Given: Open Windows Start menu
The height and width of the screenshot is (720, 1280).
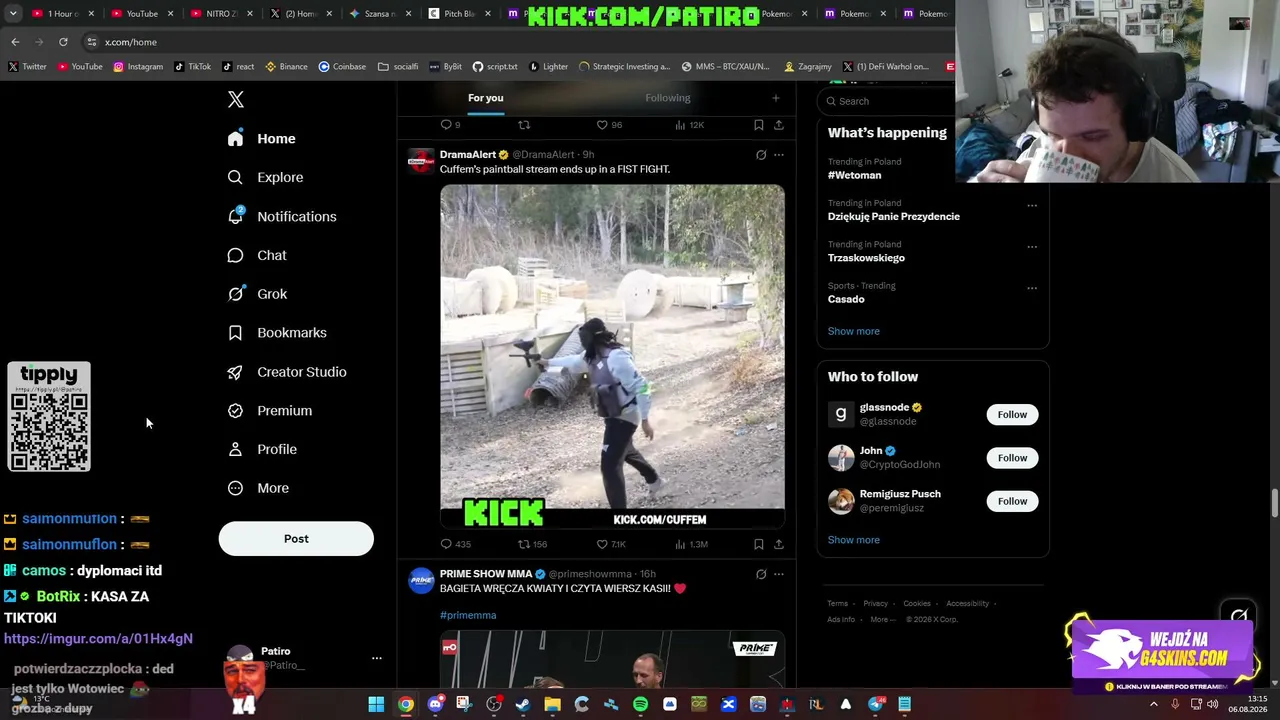Looking at the screenshot, I should [376, 704].
